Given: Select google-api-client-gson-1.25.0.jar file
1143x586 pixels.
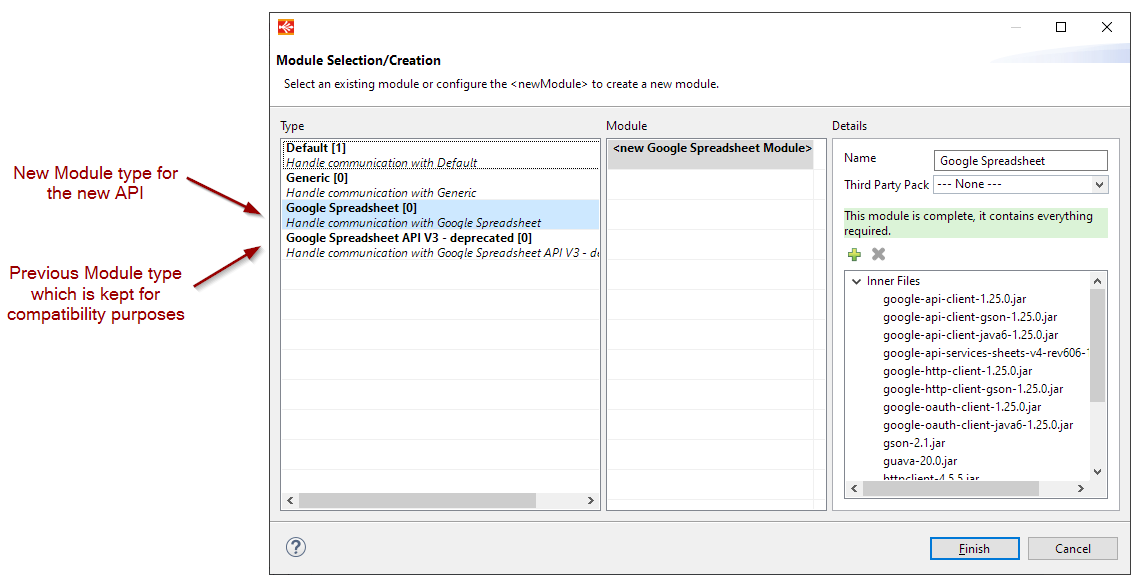Looking at the screenshot, I should (970, 317).
